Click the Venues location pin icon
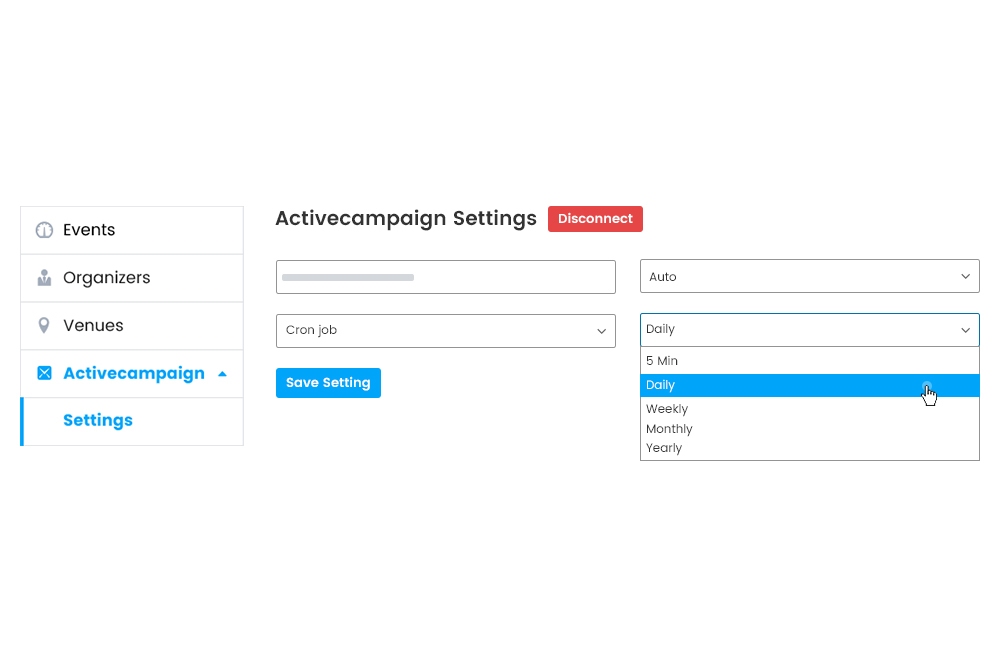Image resolution: width=1000 pixels, height=667 pixels. (x=44, y=325)
